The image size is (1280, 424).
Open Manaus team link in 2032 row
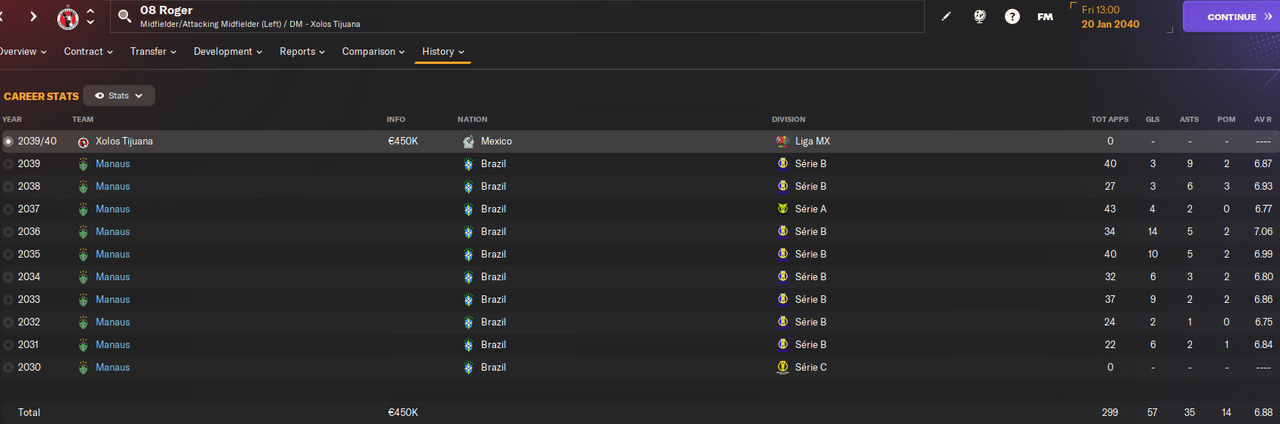113,322
